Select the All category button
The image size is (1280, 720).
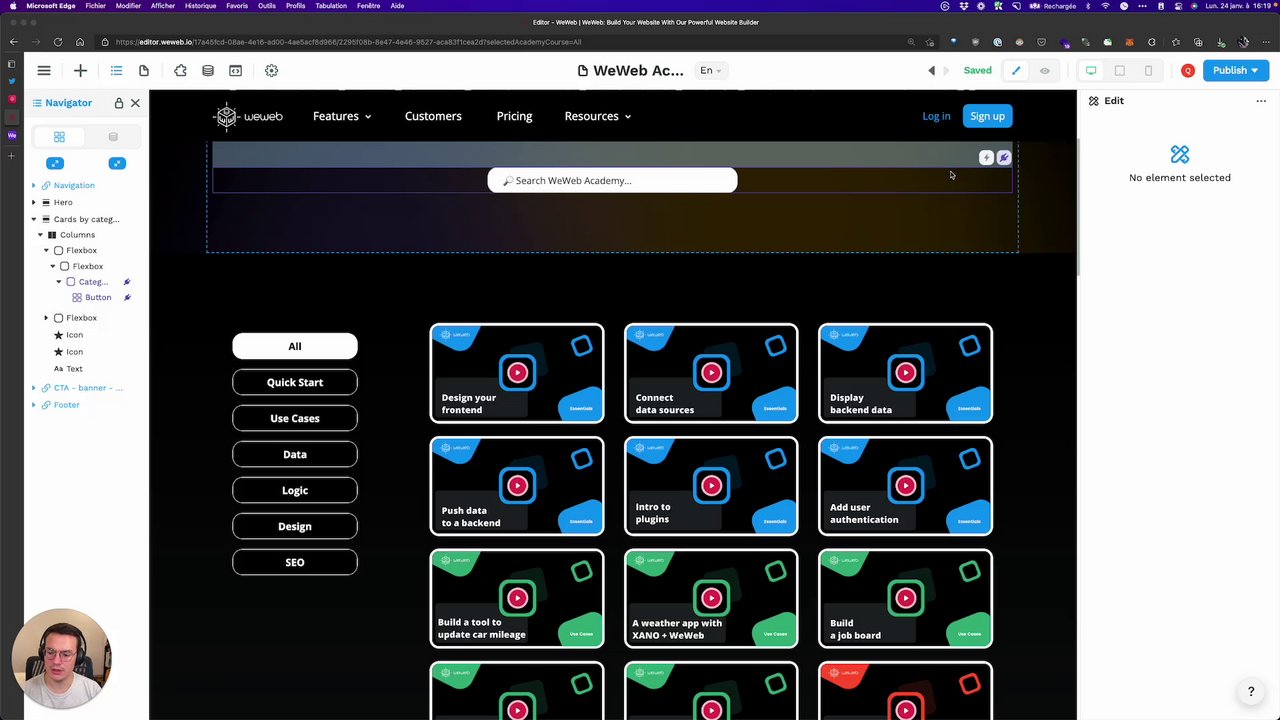coord(295,346)
